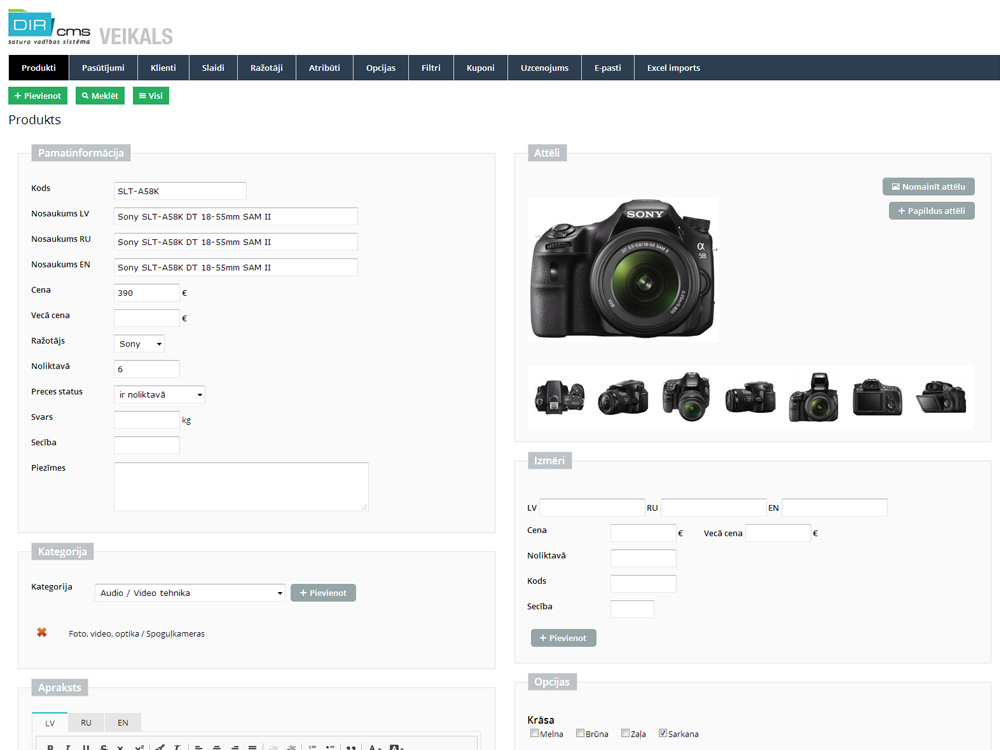Switch to the RU description tab
Viewport: 1000px width, 750px height.
coord(86,723)
